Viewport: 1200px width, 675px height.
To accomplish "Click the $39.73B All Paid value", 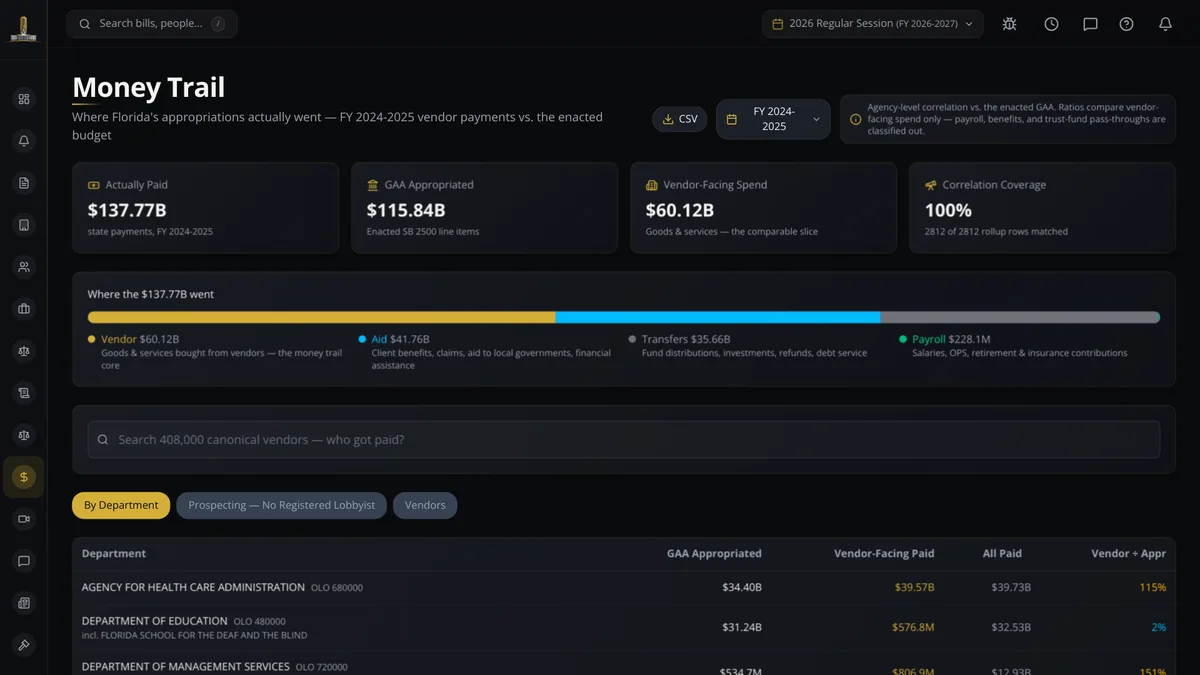I will click(1011, 588).
